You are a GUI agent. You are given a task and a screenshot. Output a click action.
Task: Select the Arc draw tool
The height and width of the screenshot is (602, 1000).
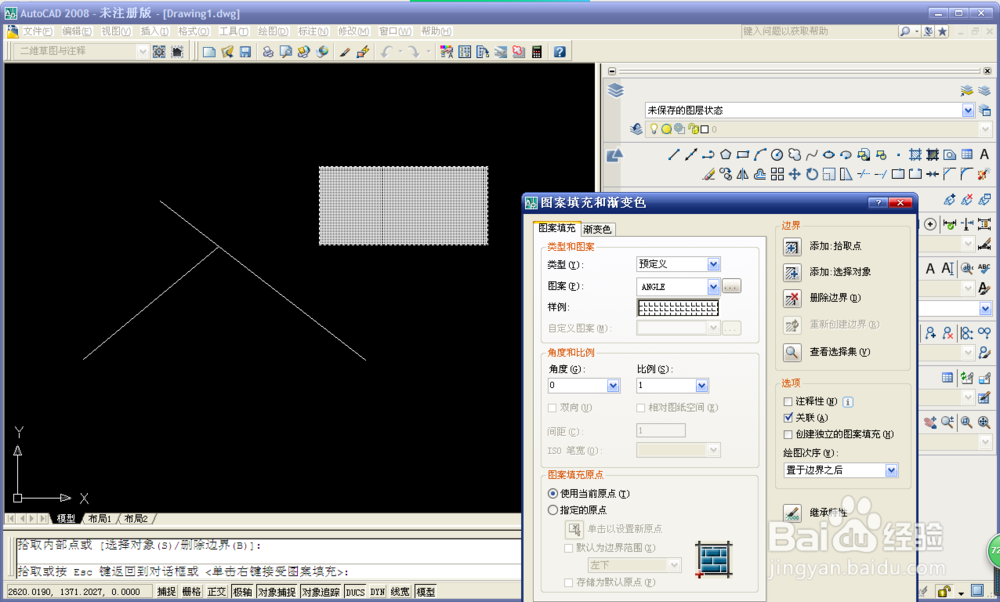pos(760,154)
